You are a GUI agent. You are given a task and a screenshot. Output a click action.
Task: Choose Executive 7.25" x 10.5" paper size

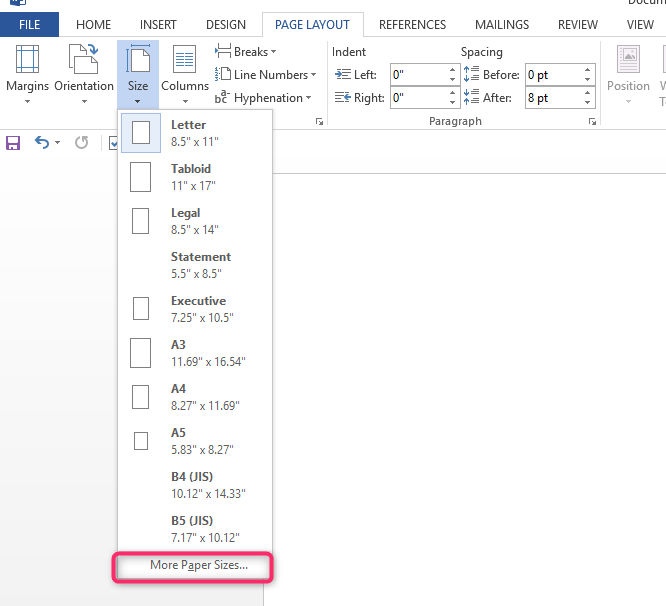pos(195,309)
